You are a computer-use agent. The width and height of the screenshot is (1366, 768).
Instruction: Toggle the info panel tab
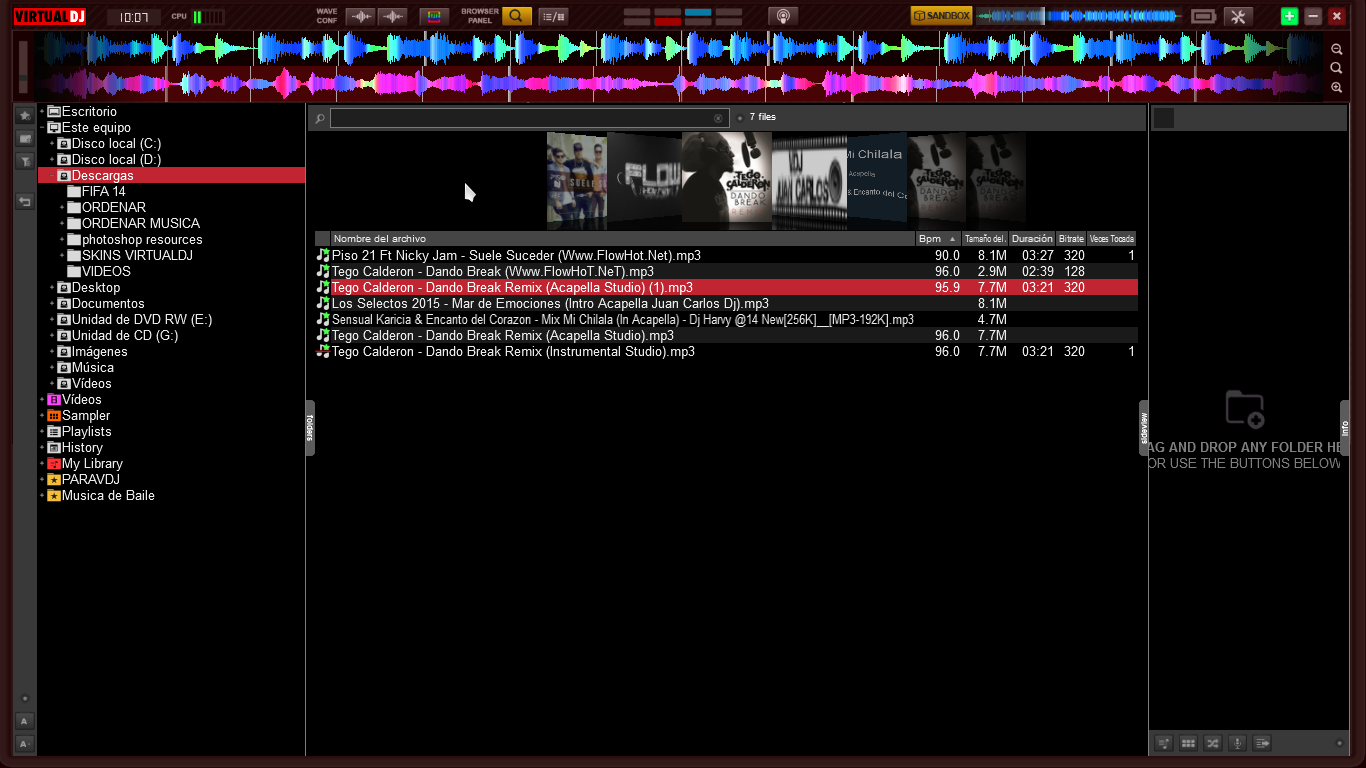1345,428
